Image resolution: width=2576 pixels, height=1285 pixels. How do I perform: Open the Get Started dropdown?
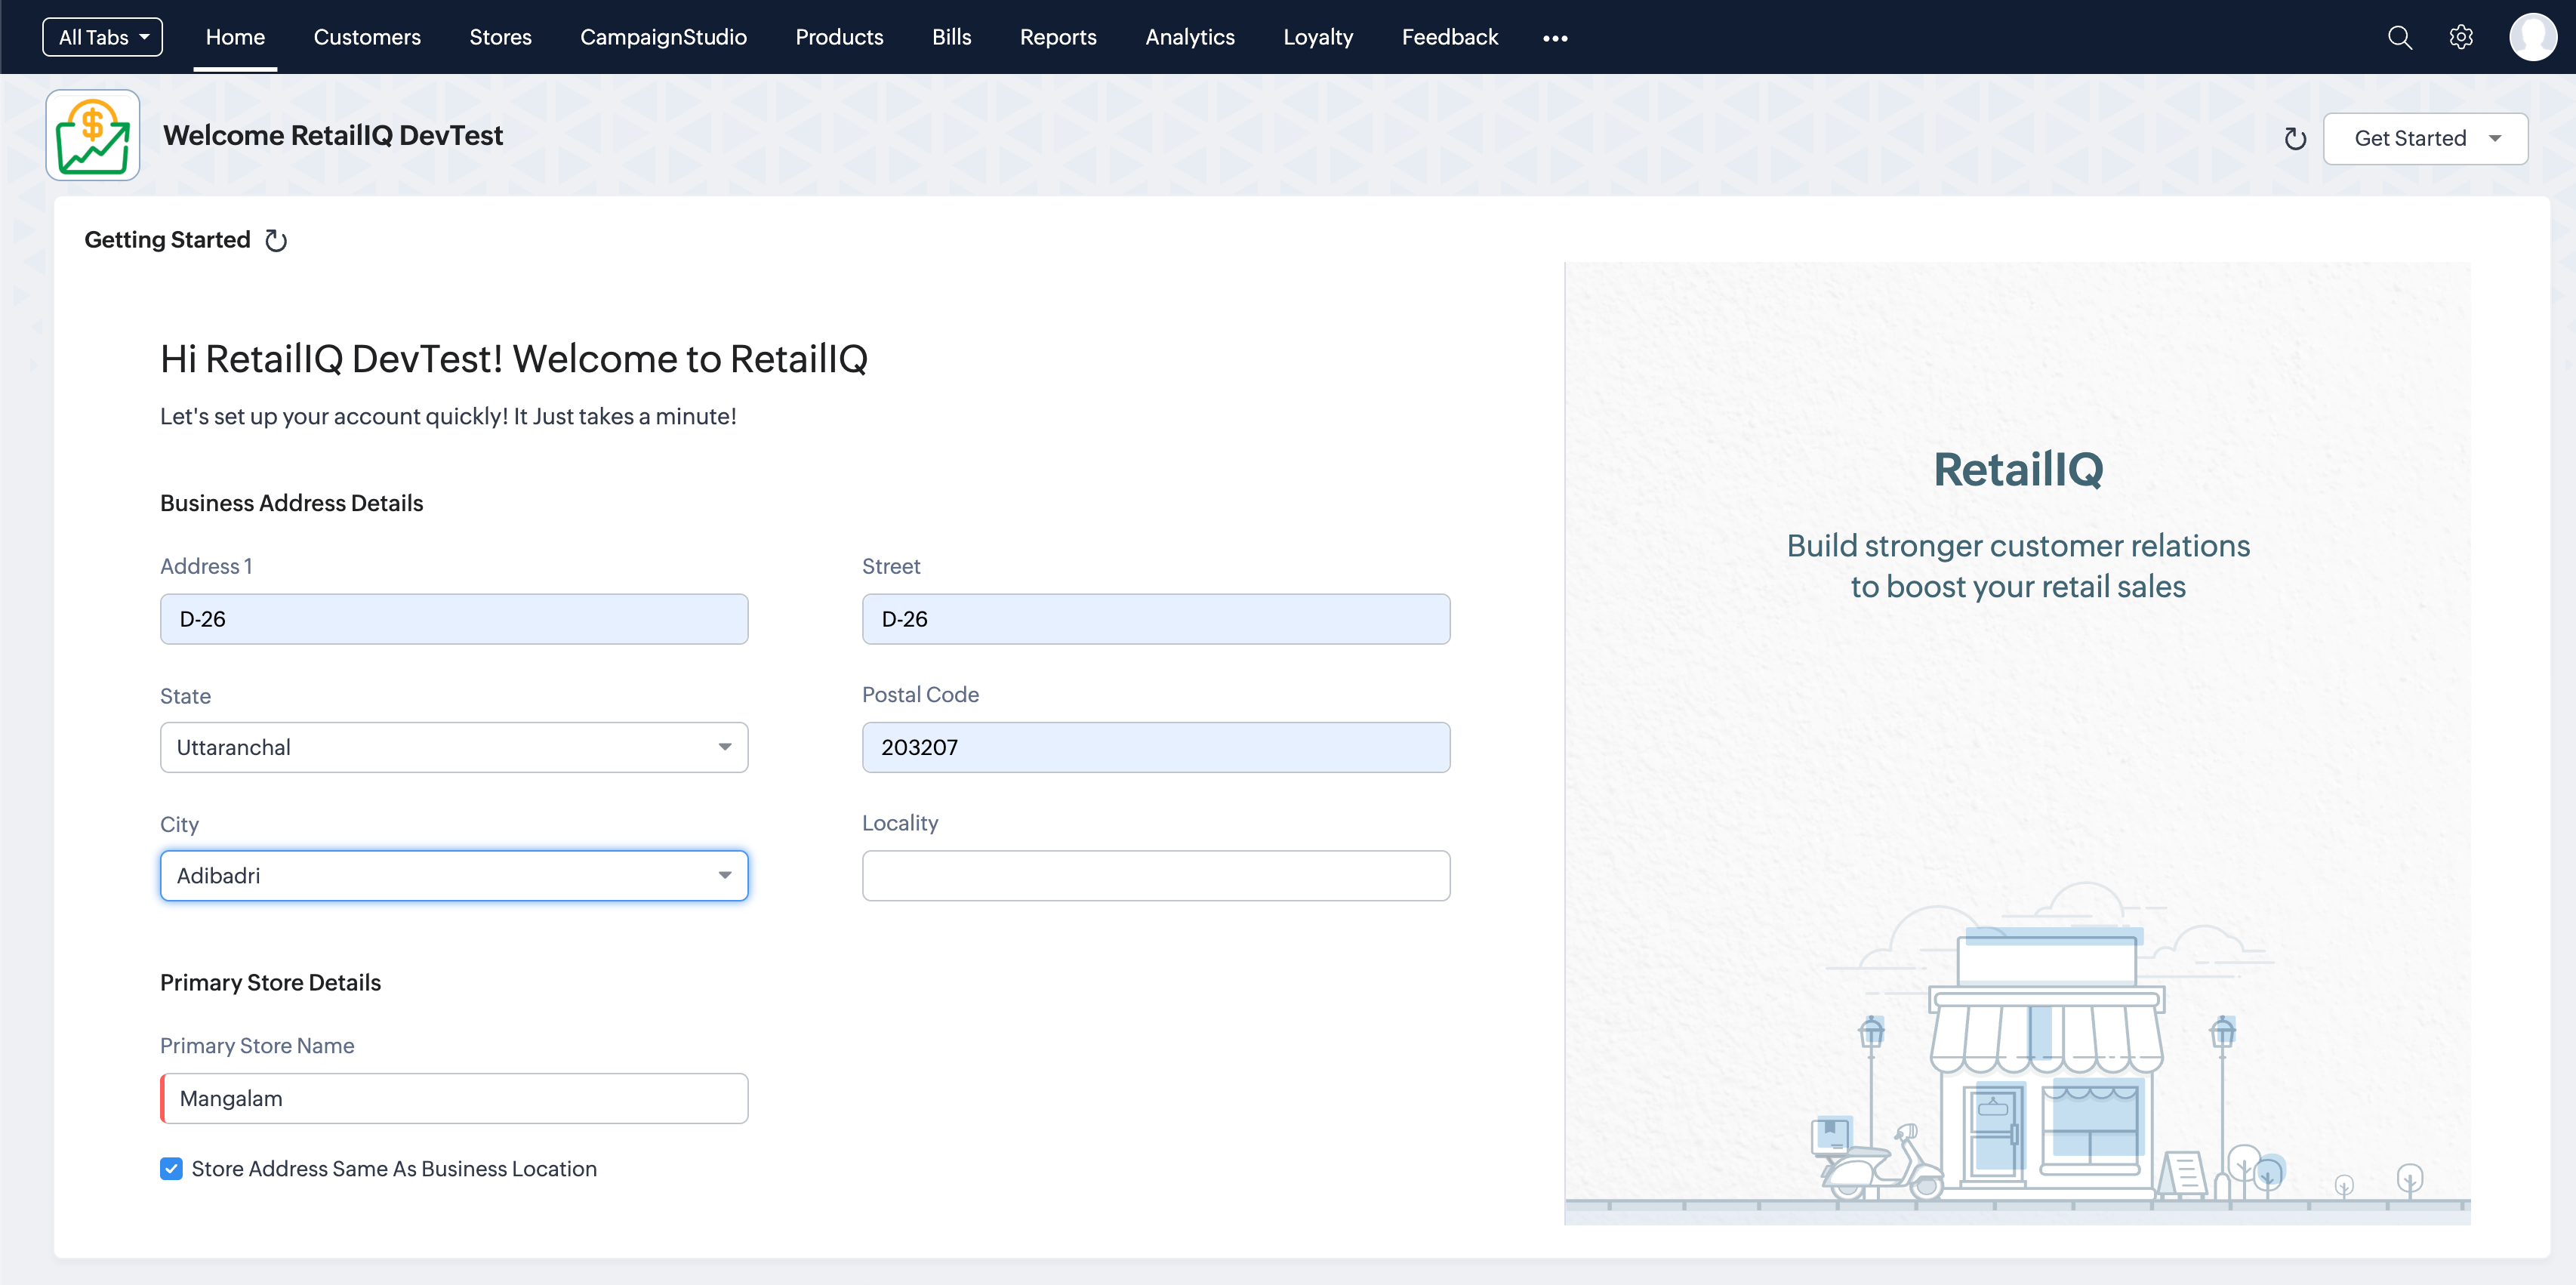coord(2425,139)
